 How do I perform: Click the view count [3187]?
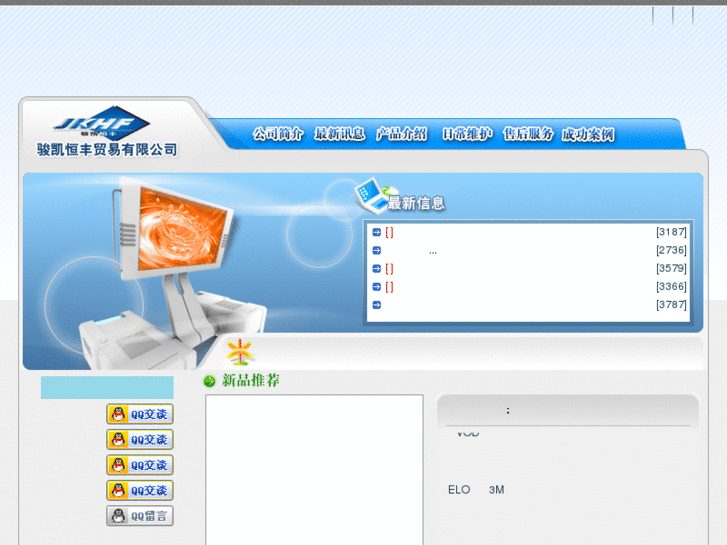point(671,232)
